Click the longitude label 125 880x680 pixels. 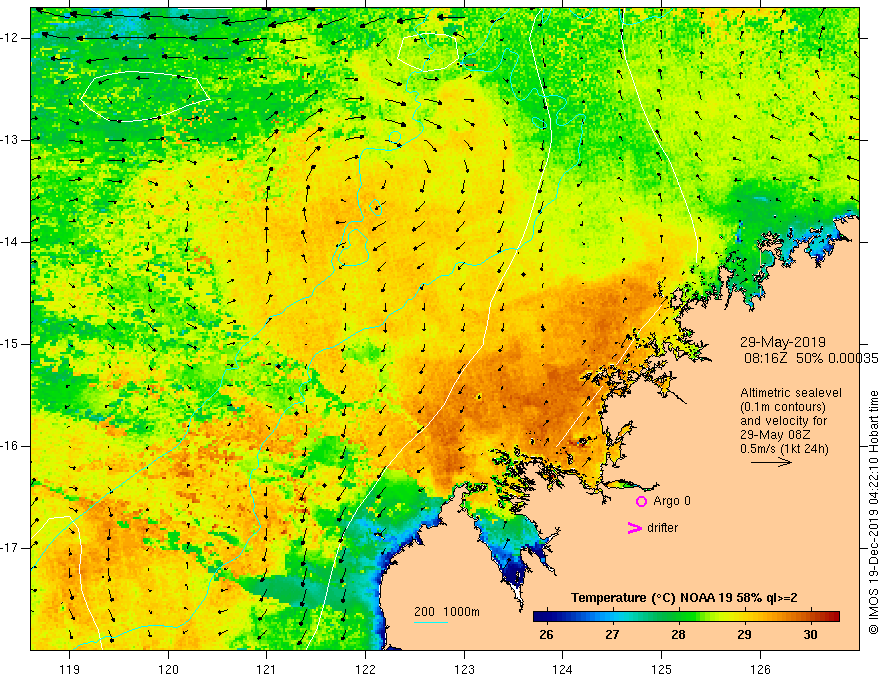662,669
